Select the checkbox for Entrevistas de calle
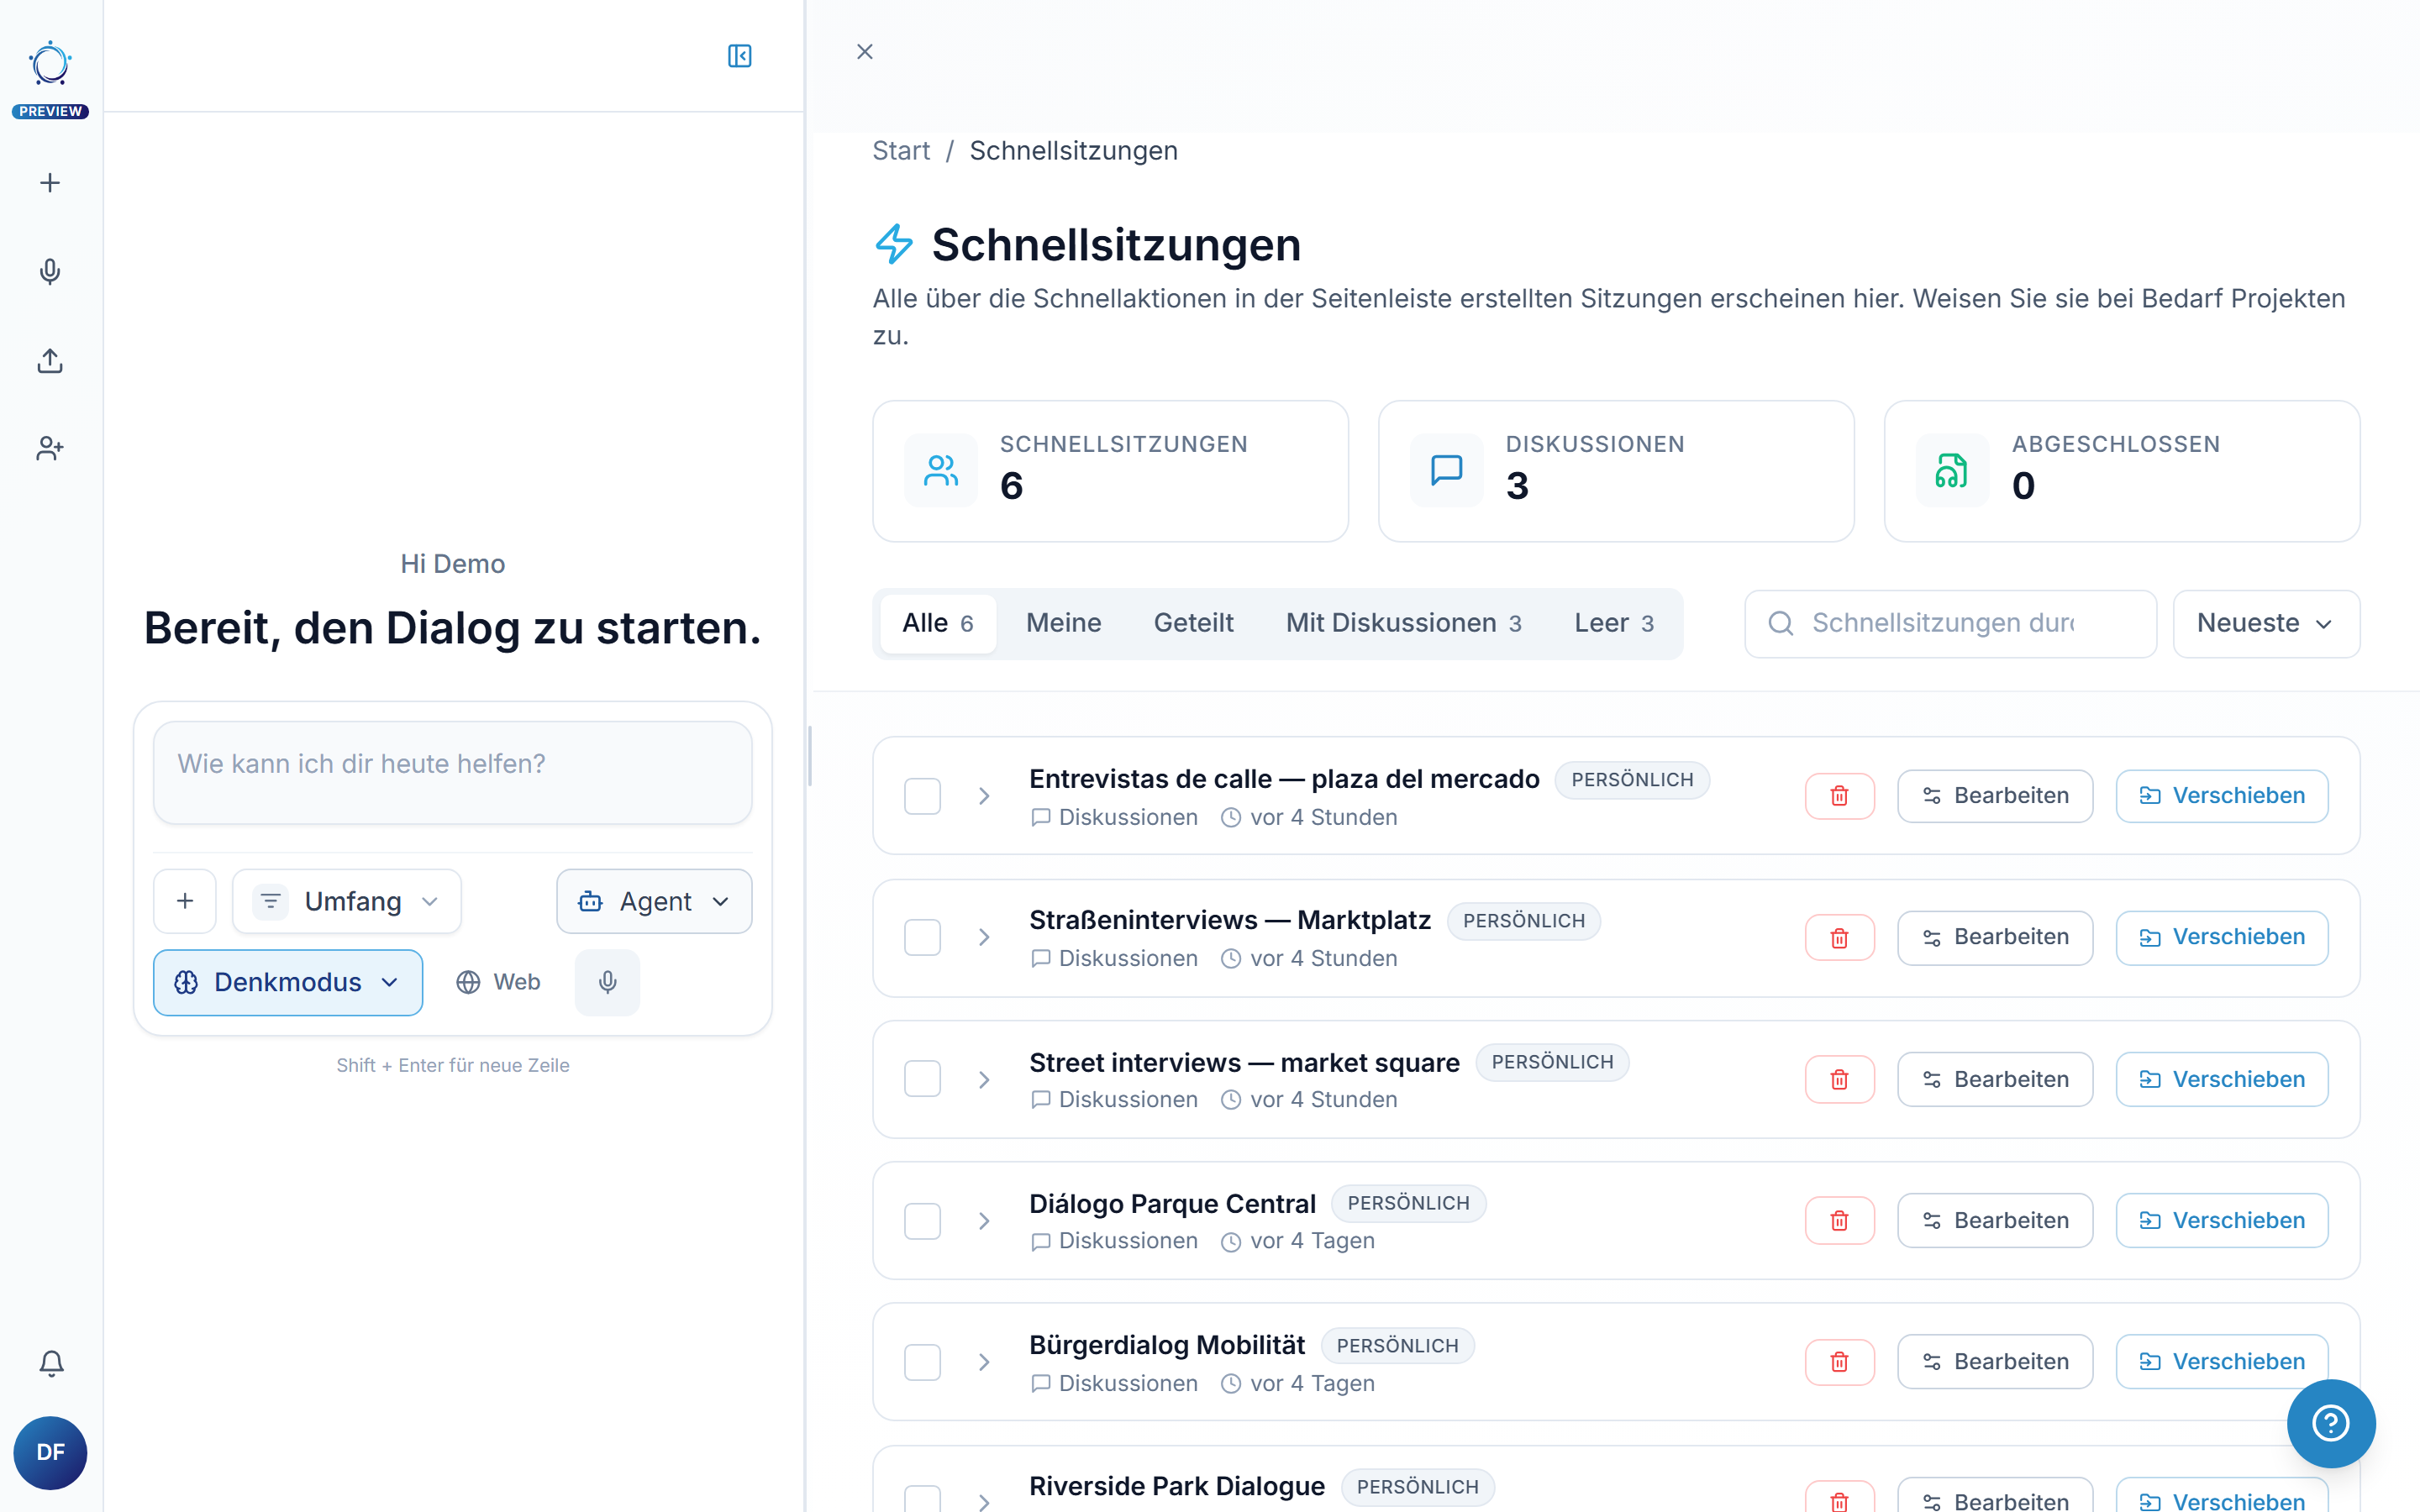 922,796
